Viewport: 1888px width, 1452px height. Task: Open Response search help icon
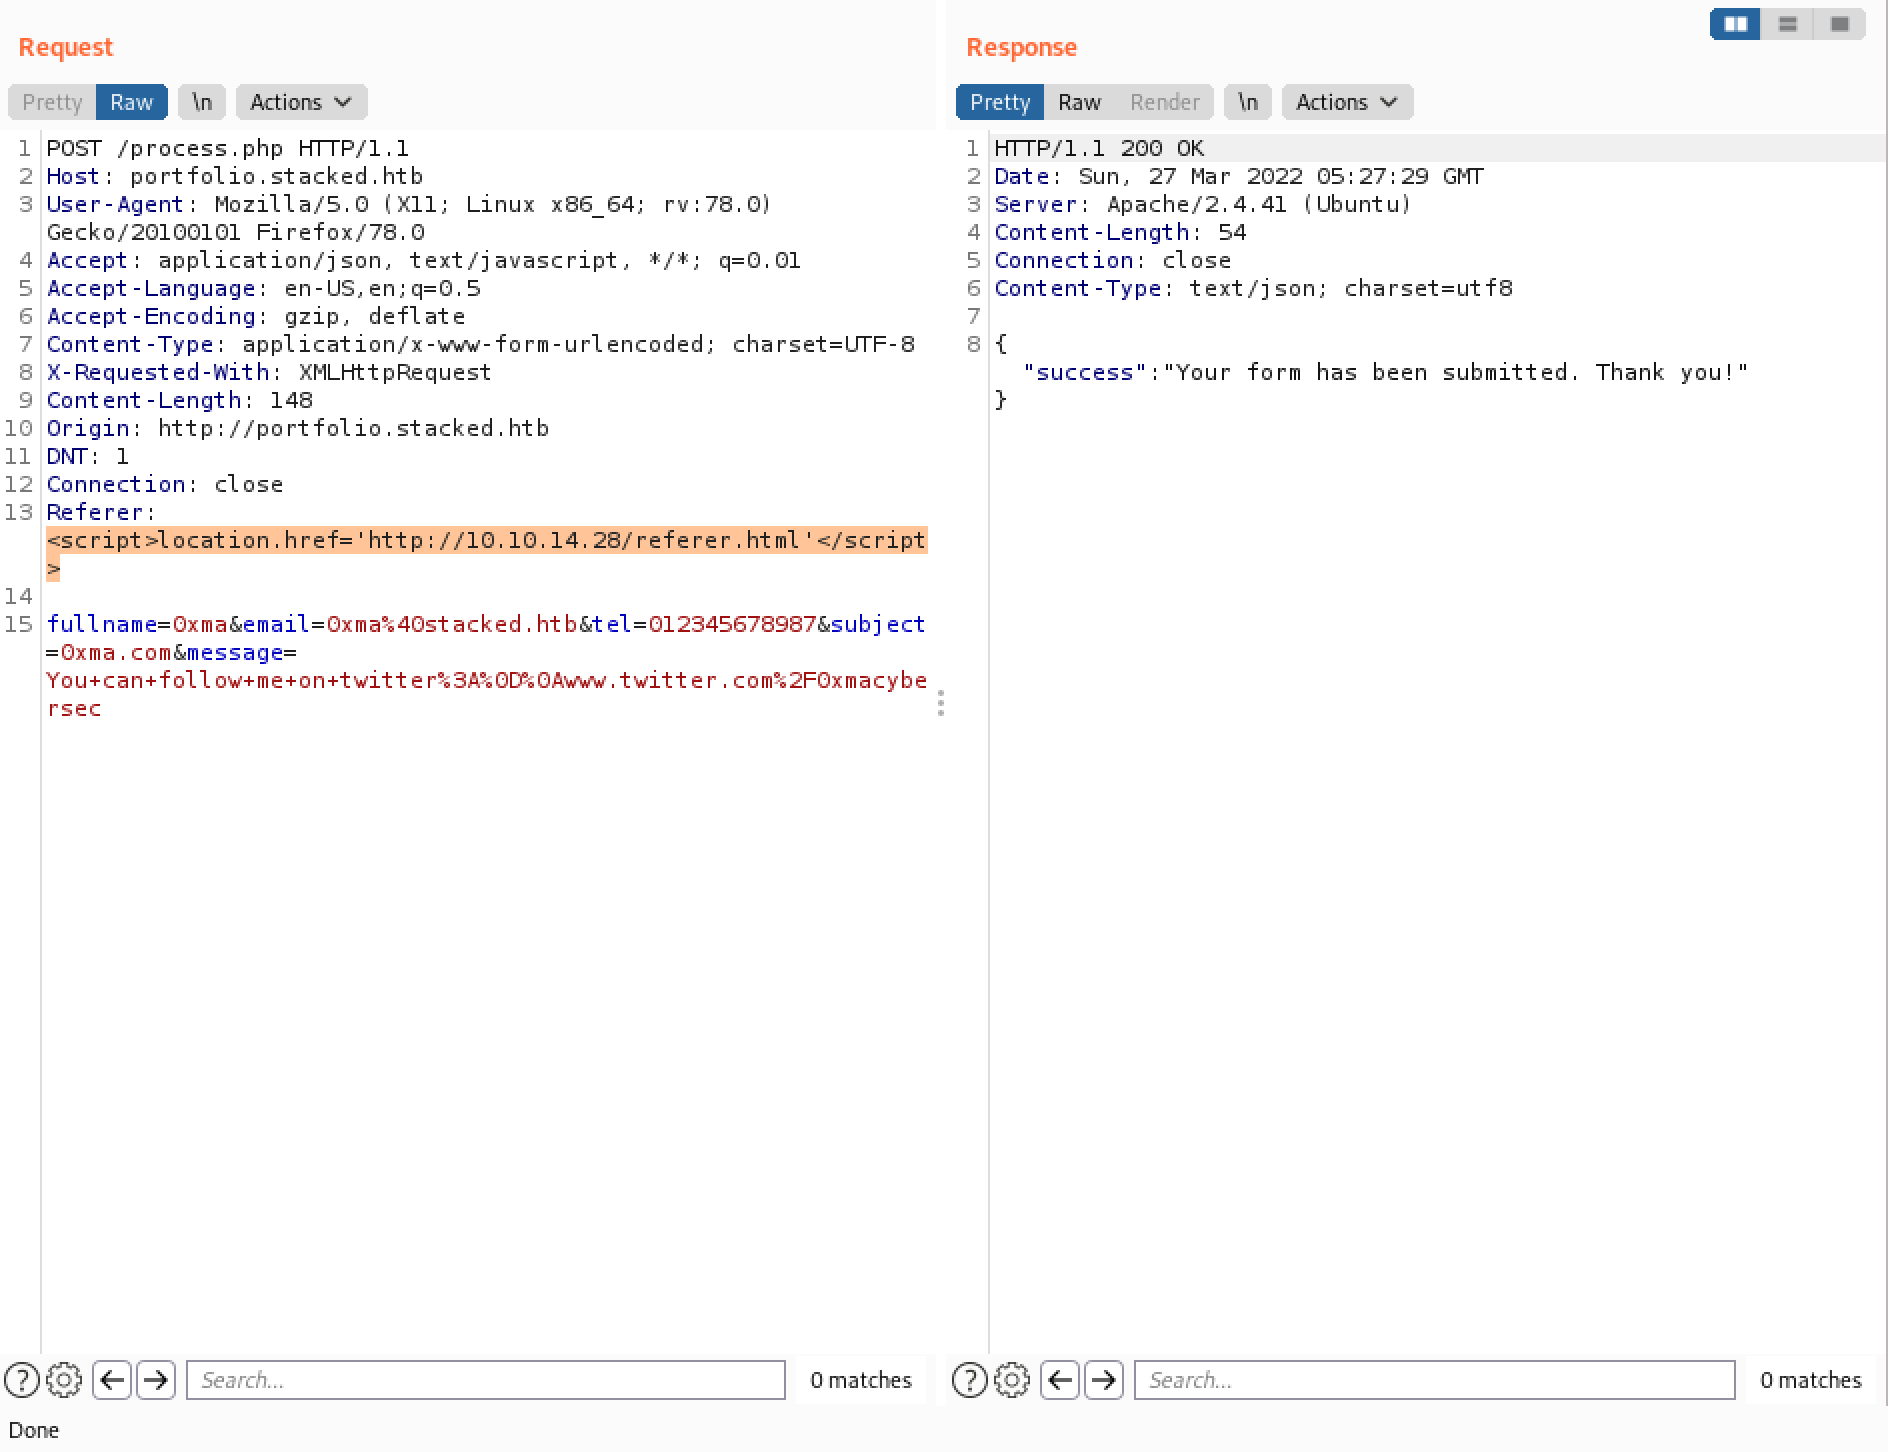(x=970, y=1380)
